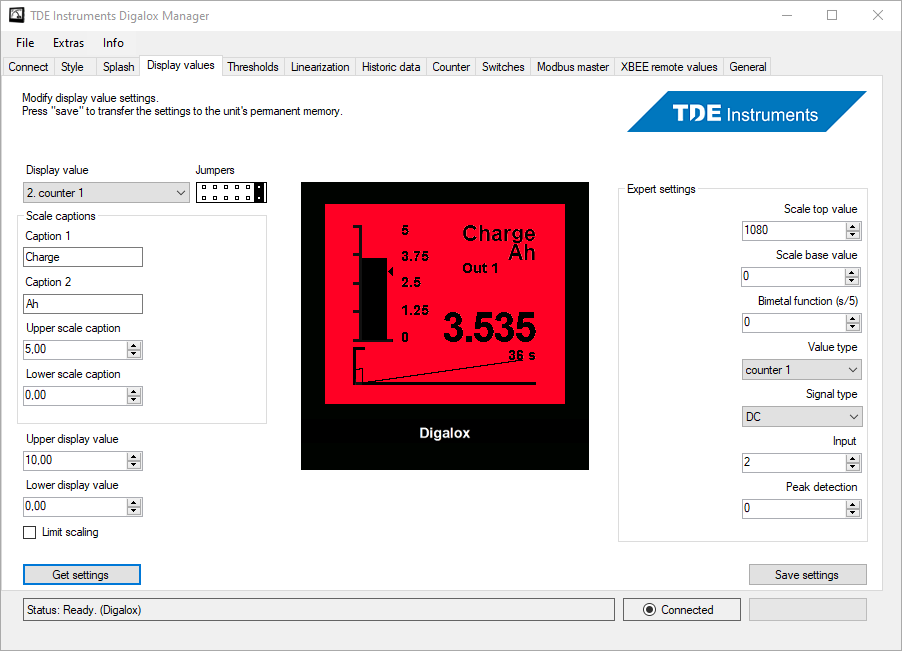The image size is (902, 651).
Task: Open the Counter tab
Action: pos(451,67)
